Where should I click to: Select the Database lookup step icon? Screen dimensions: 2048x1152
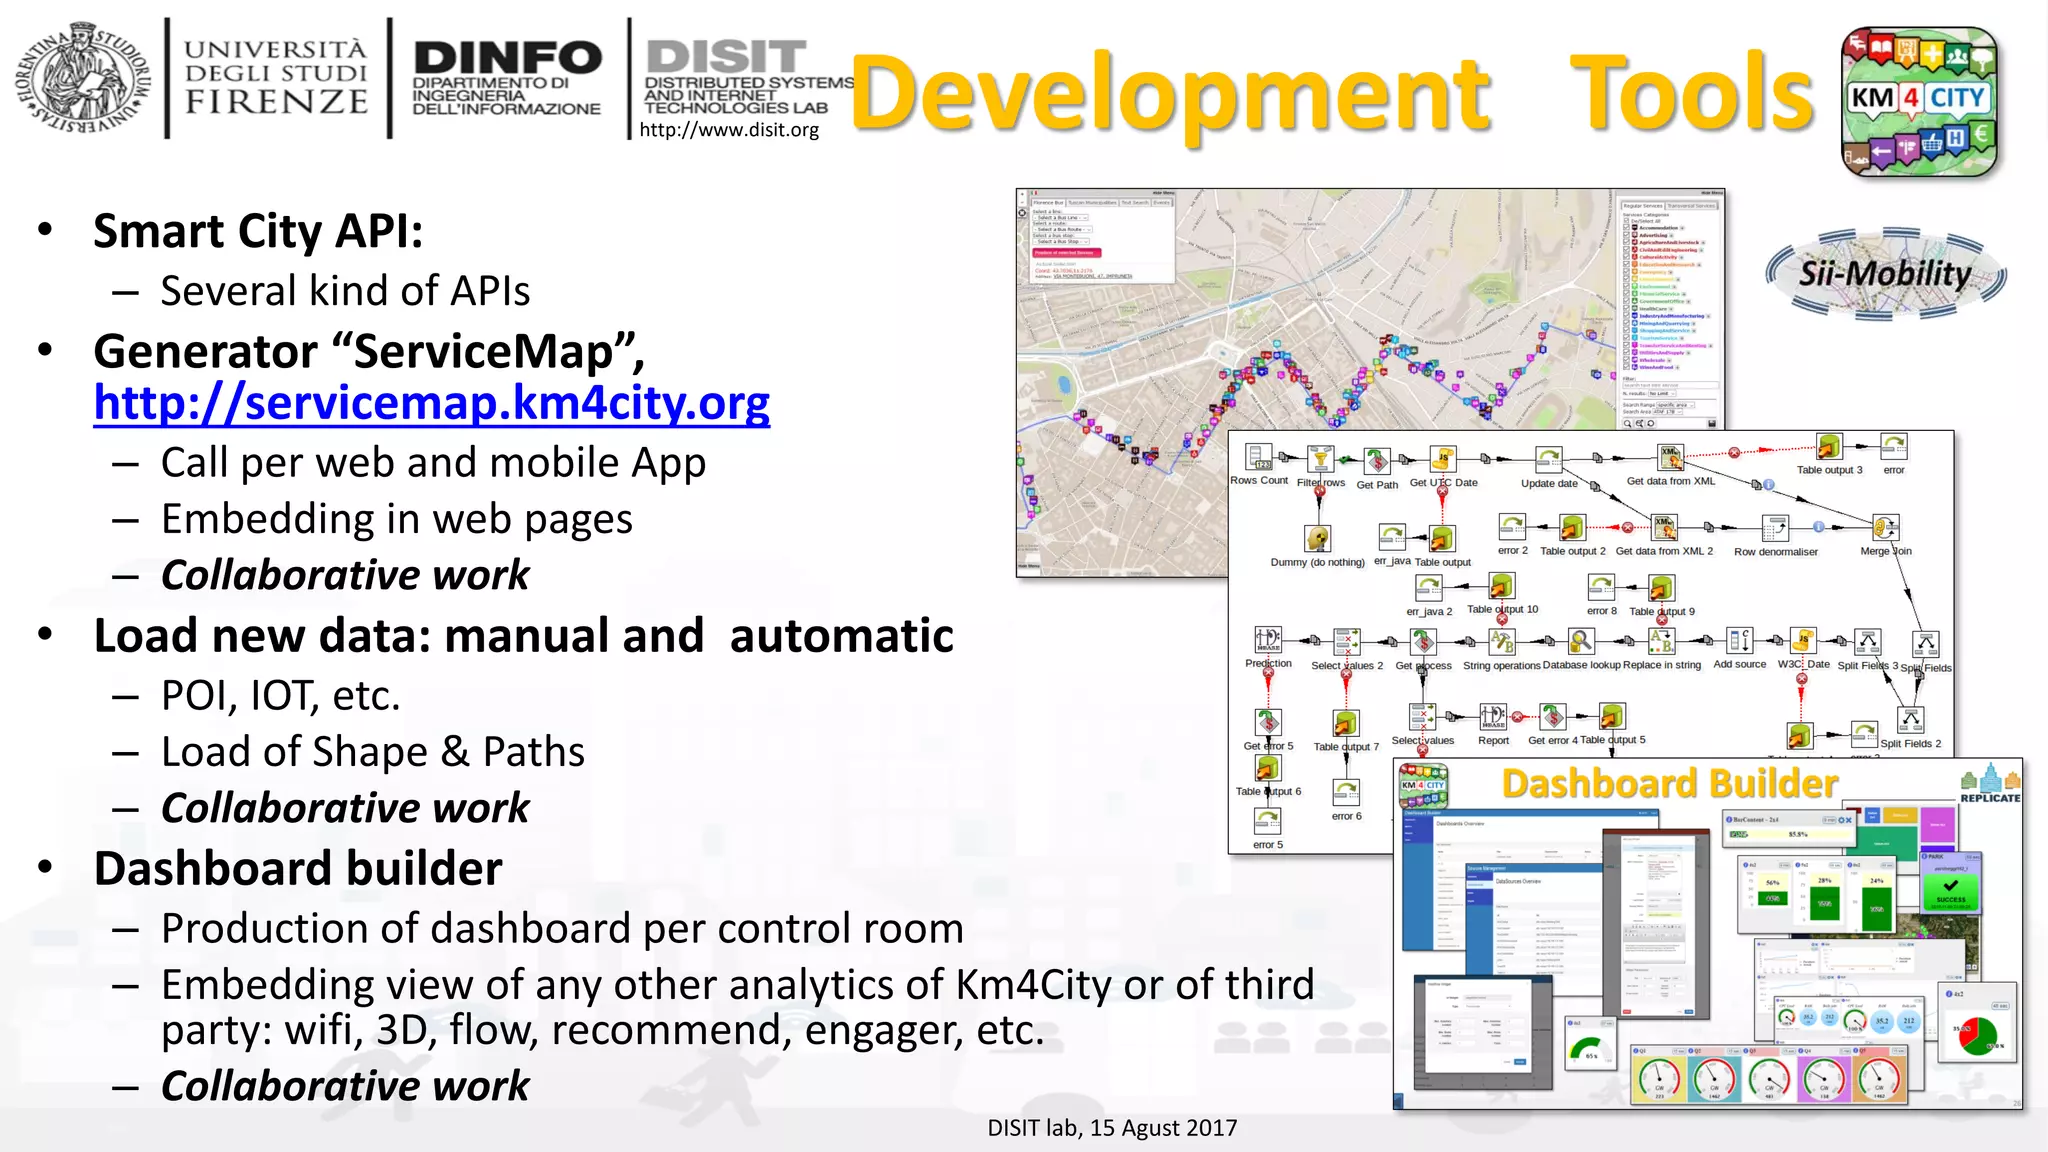tap(1580, 641)
